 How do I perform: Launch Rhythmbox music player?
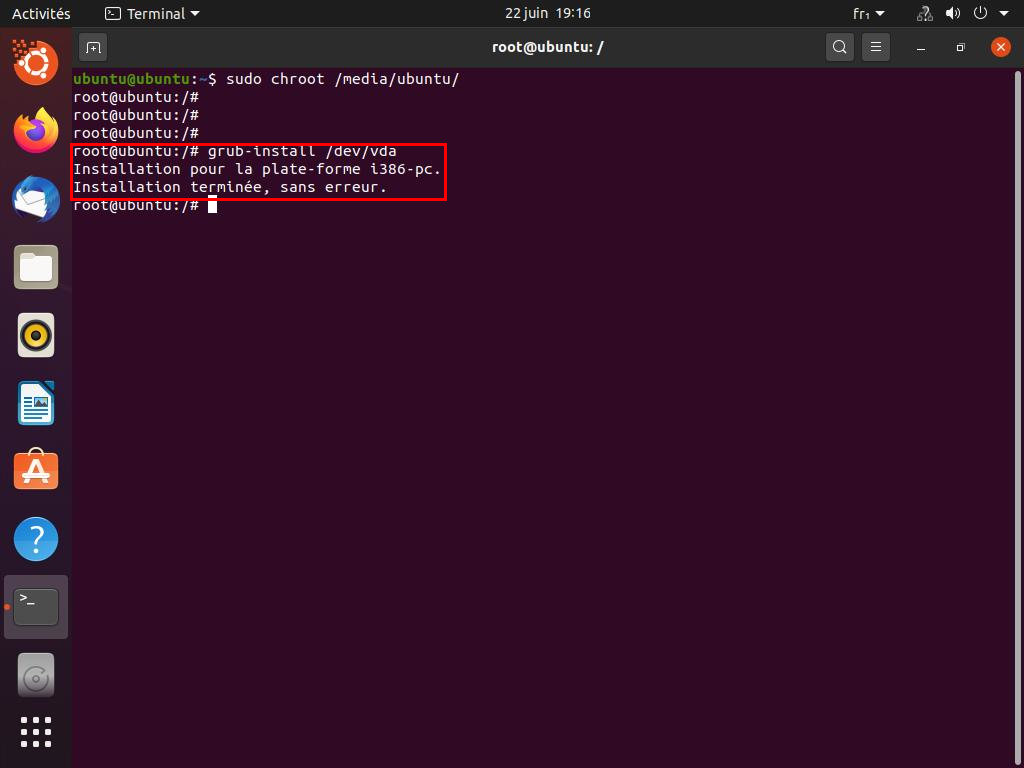[36, 335]
